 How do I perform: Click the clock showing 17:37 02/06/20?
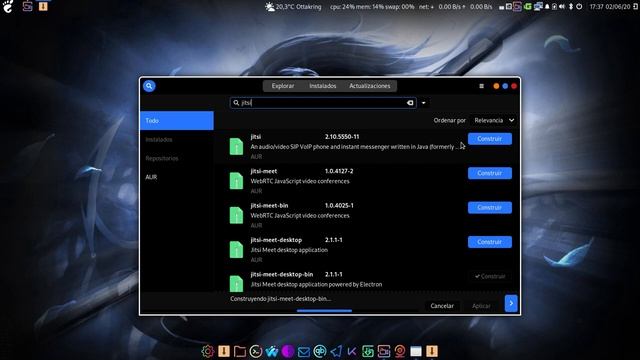(x=610, y=7)
